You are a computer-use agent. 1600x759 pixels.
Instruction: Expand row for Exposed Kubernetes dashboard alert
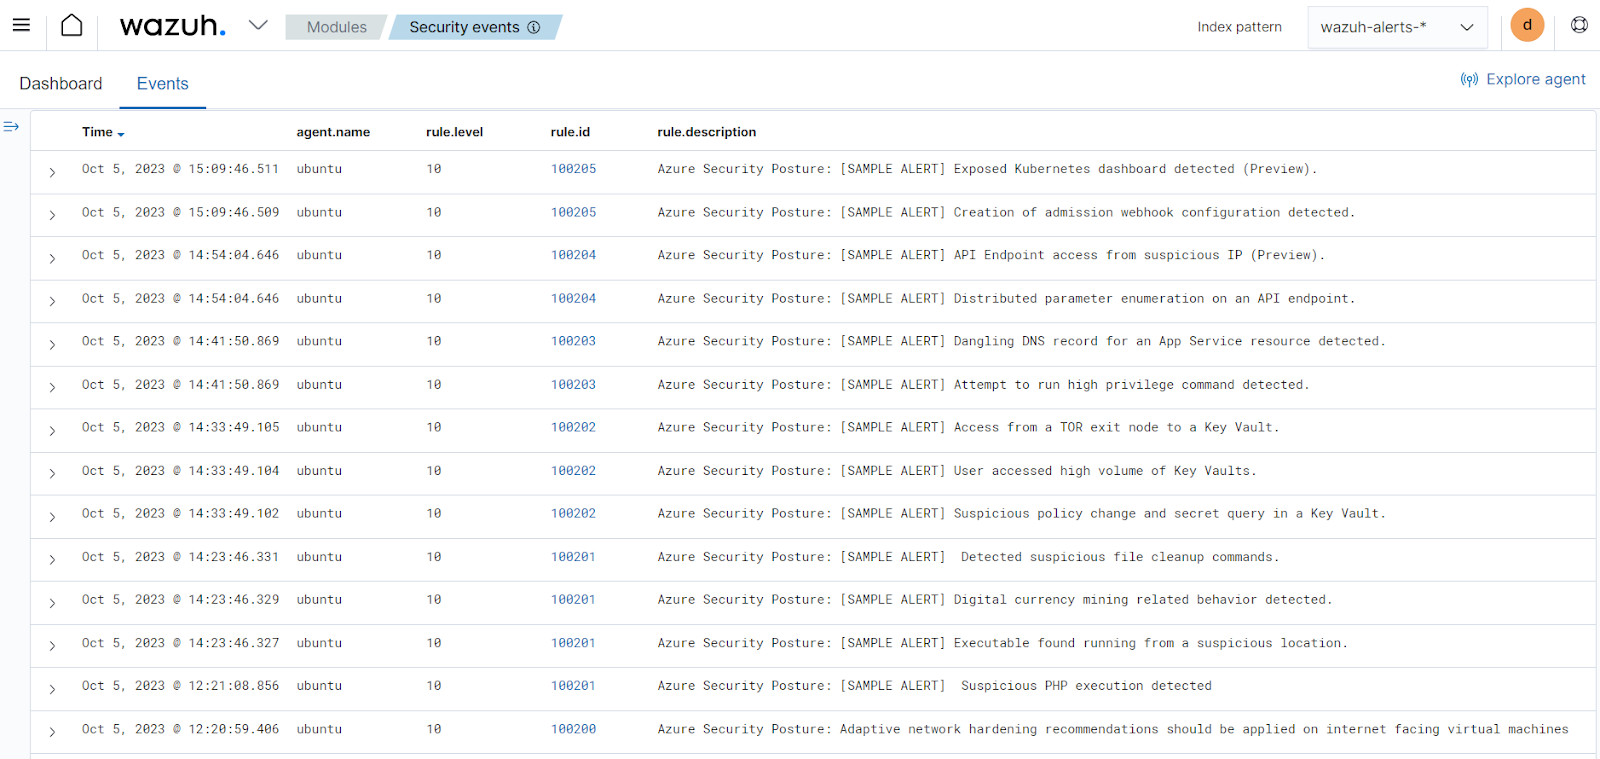tap(52, 172)
